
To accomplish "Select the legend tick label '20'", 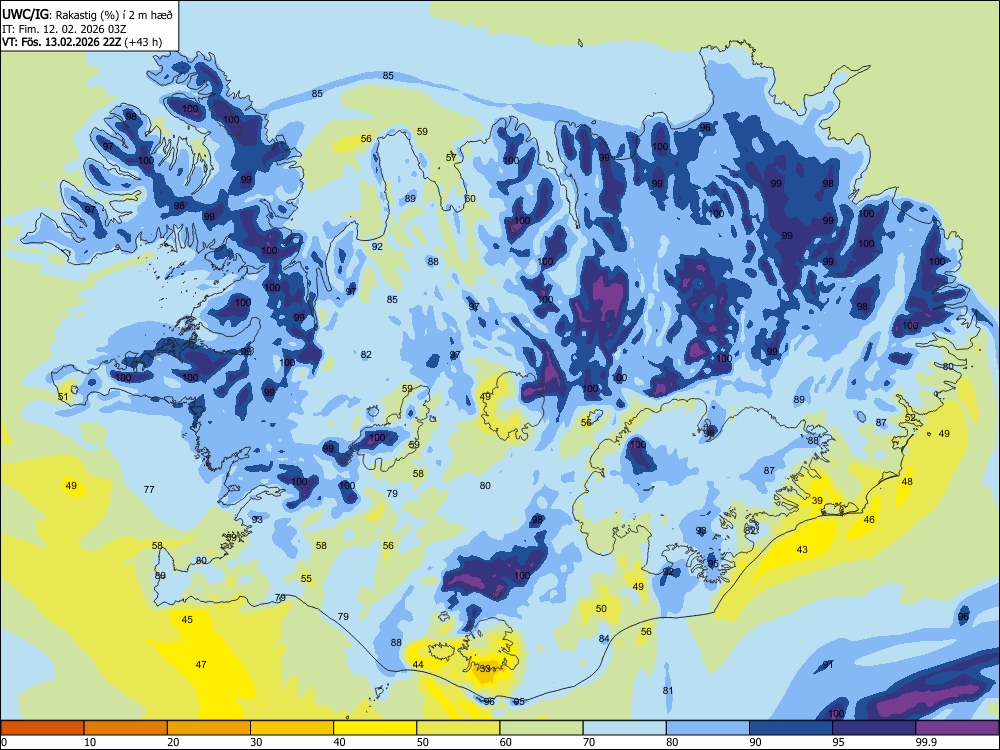I will (x=173, y=742).
